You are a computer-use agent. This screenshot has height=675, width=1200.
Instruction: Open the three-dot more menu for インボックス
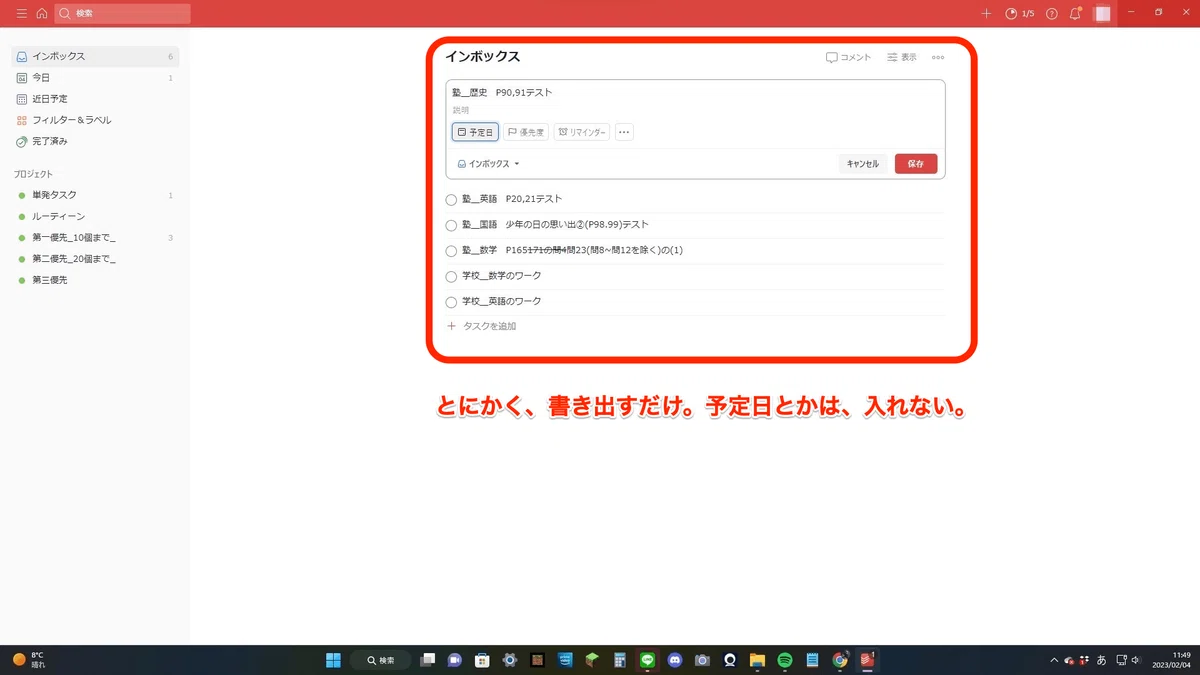[938, 58]
